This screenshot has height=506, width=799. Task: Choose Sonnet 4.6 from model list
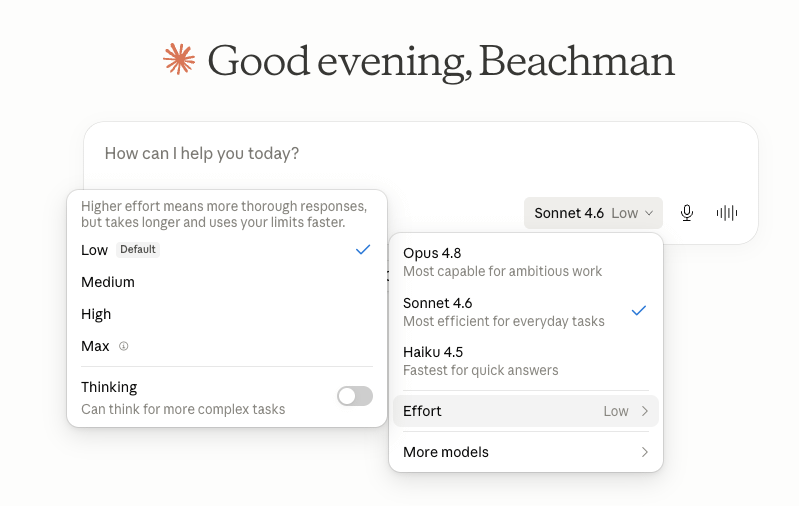click(x=526, y=312)
